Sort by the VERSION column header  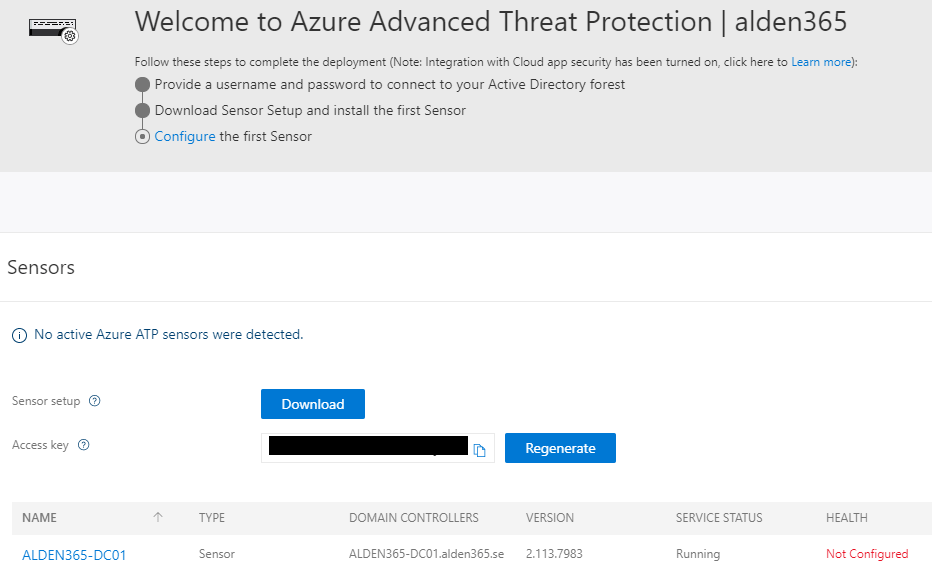(550, 518)
